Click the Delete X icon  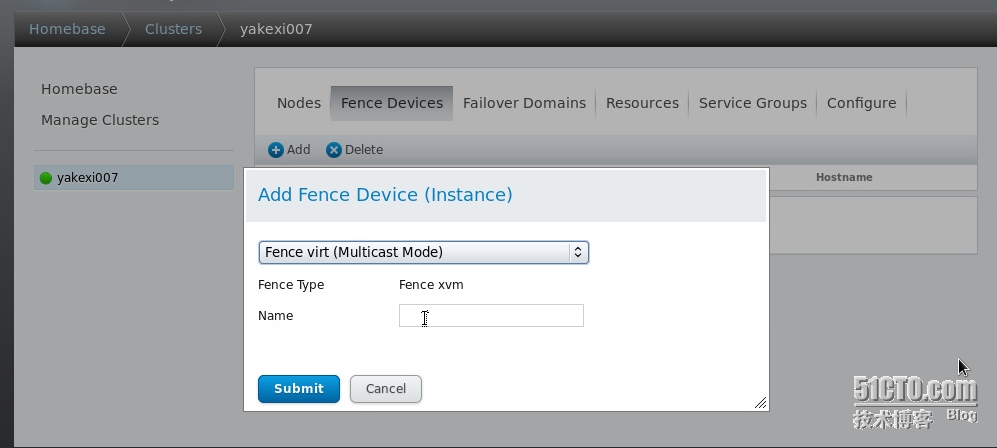pos(334,150)
